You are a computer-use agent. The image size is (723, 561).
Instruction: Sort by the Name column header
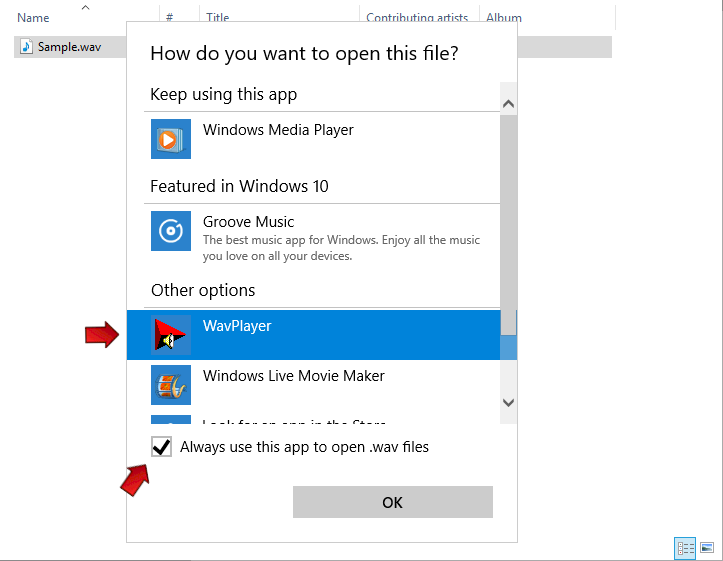tap(33, 18)
